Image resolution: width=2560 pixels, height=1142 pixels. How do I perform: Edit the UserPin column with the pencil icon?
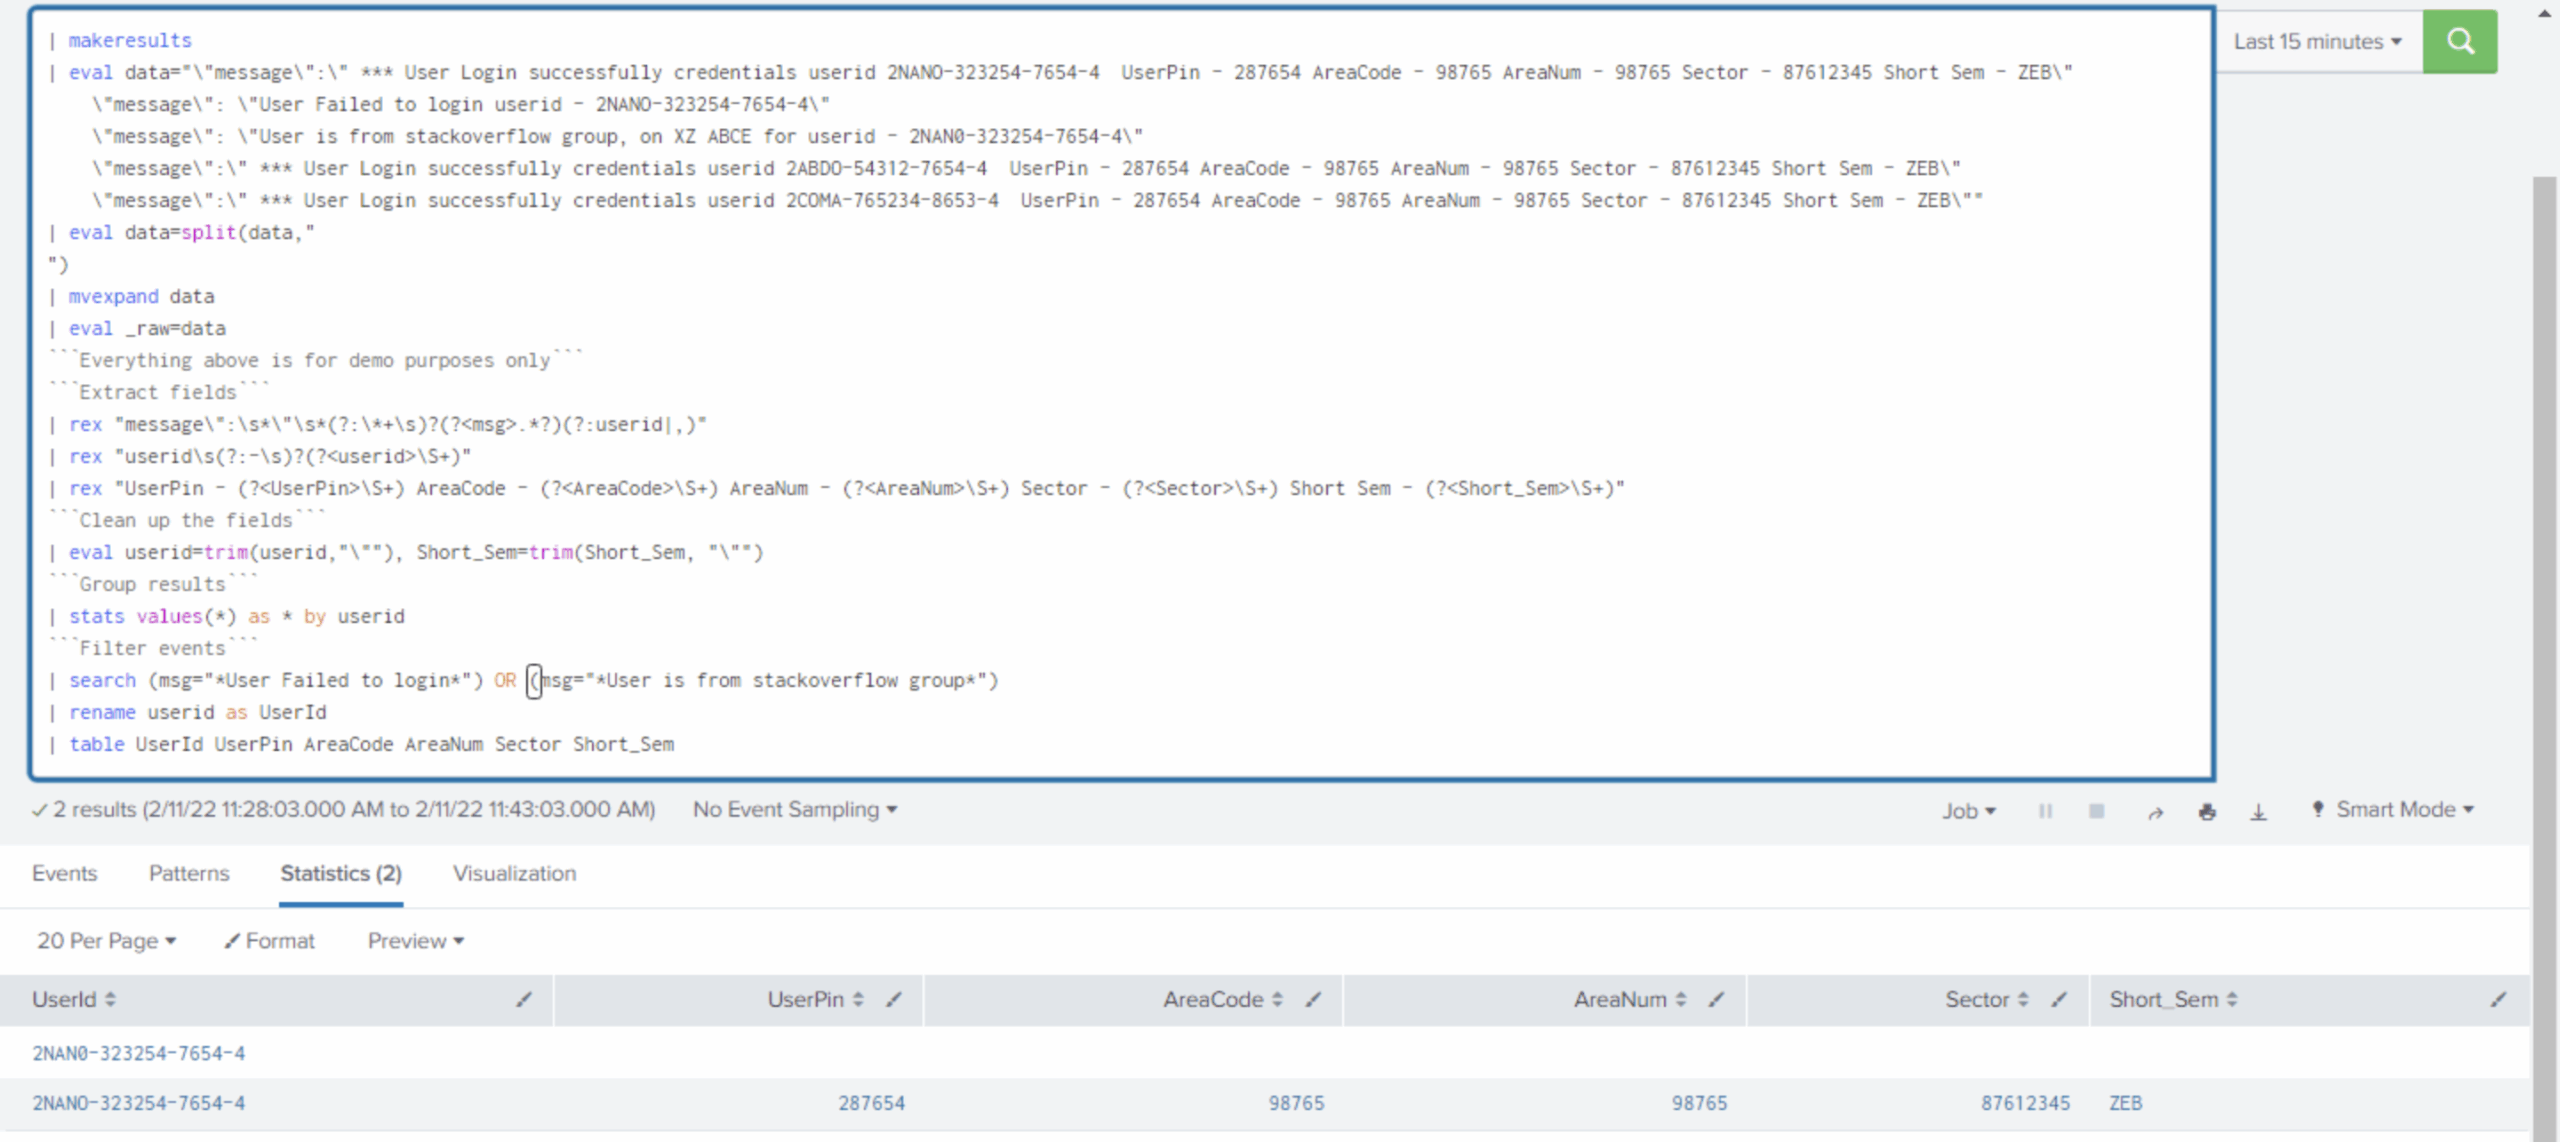click(x=893, y=999)
